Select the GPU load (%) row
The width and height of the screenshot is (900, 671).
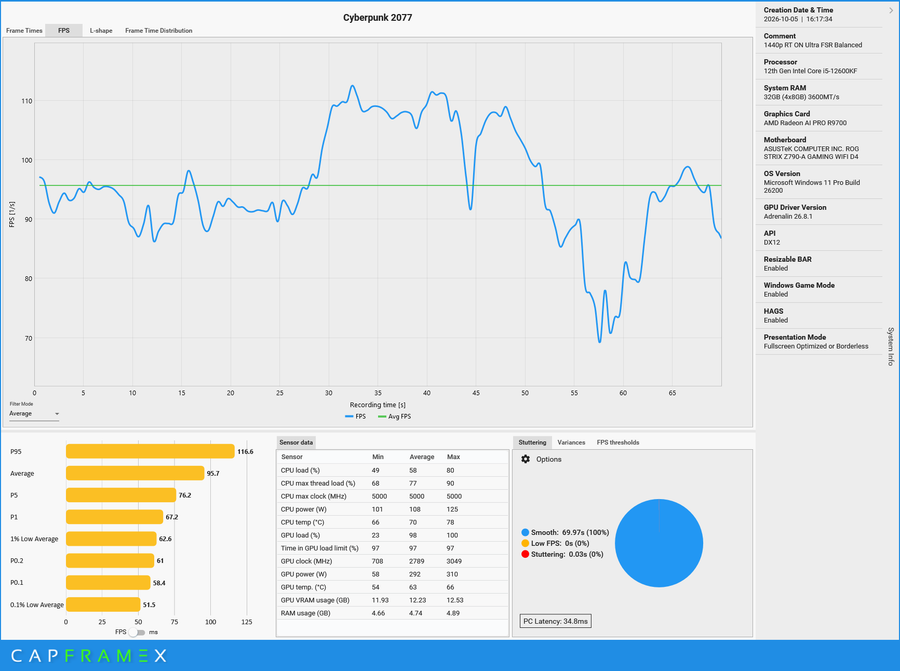393,535
